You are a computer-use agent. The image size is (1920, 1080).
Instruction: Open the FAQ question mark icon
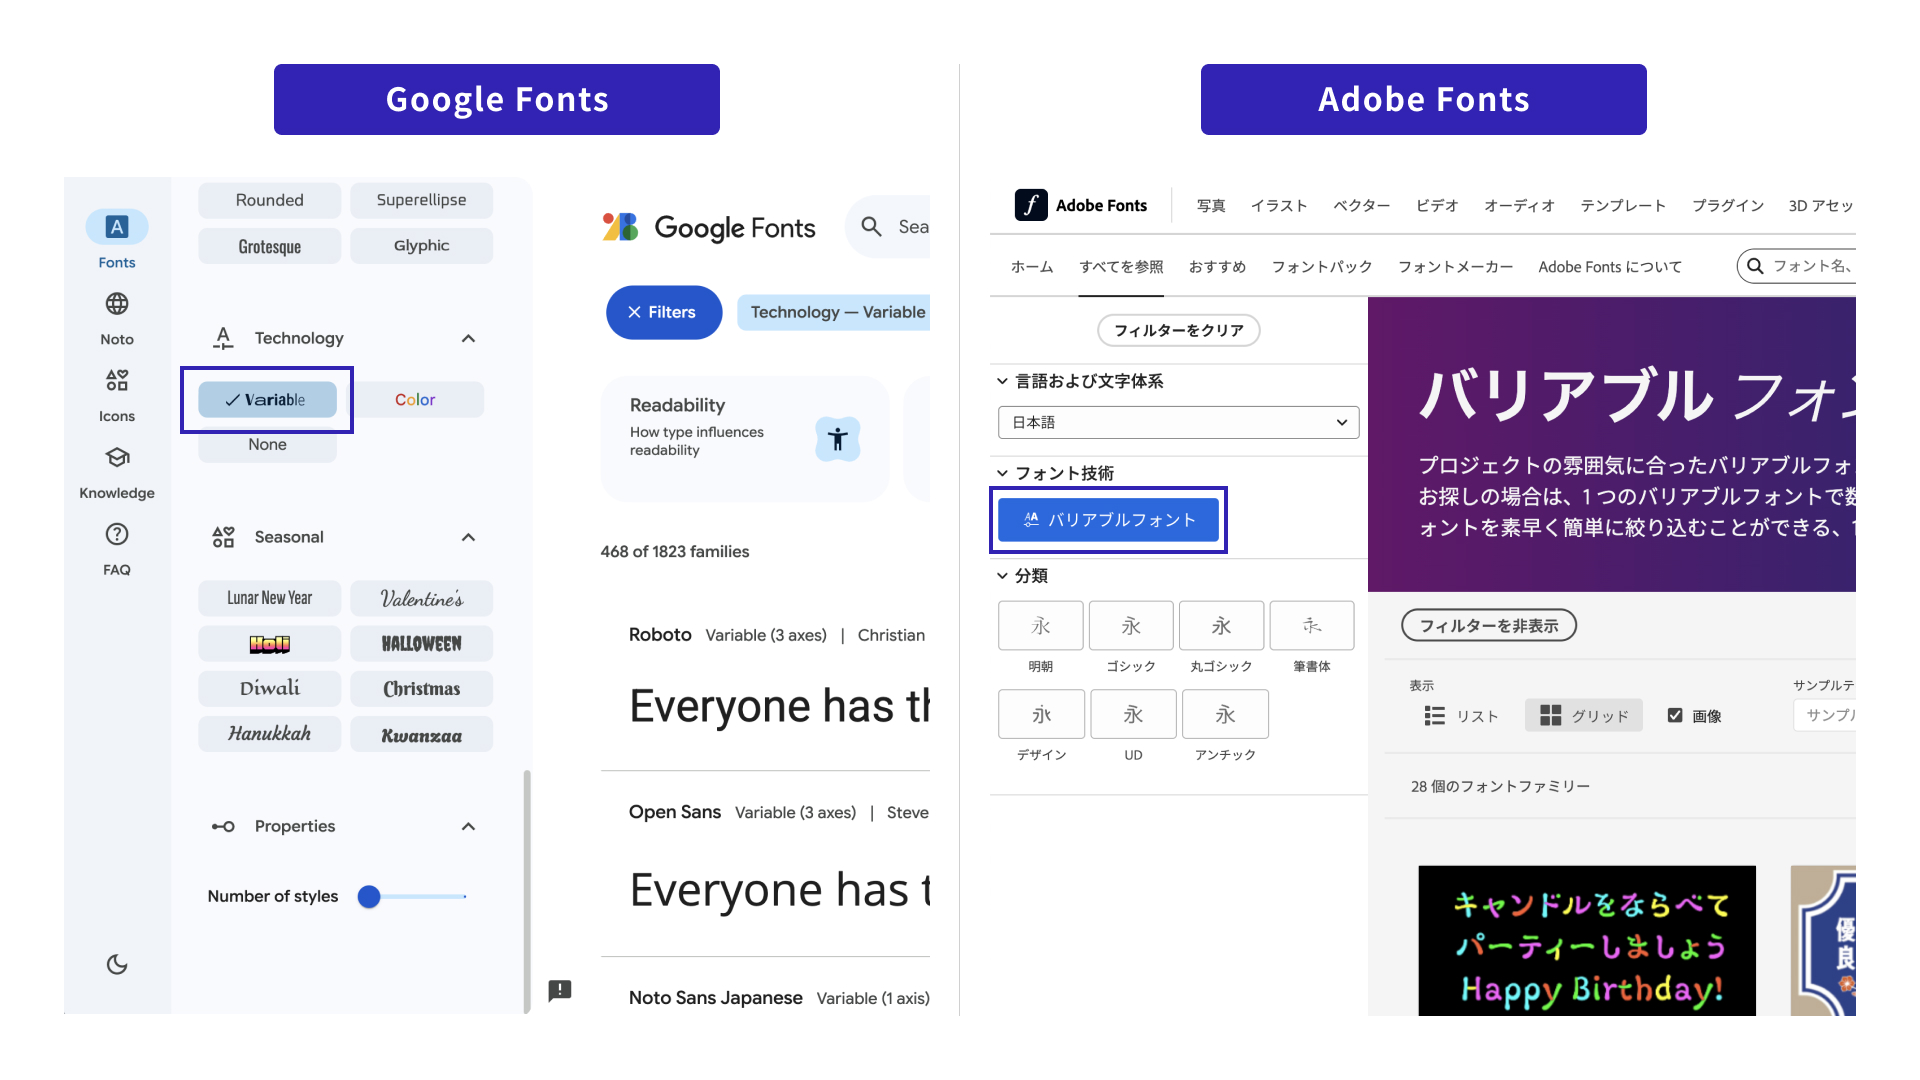117,534
